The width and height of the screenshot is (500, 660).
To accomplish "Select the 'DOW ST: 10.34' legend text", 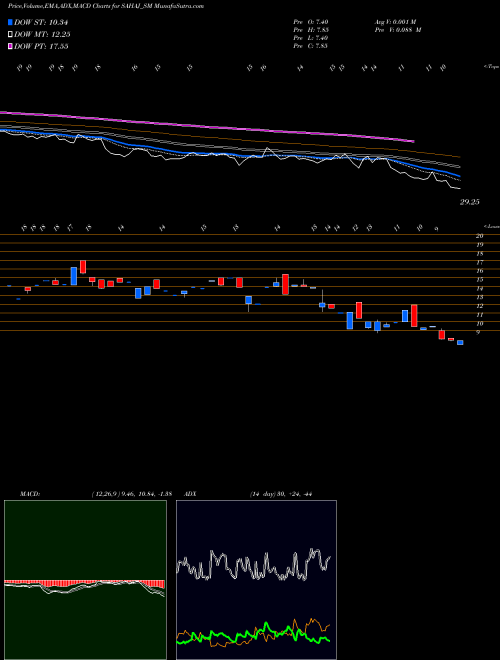I will tap(41, 22).
